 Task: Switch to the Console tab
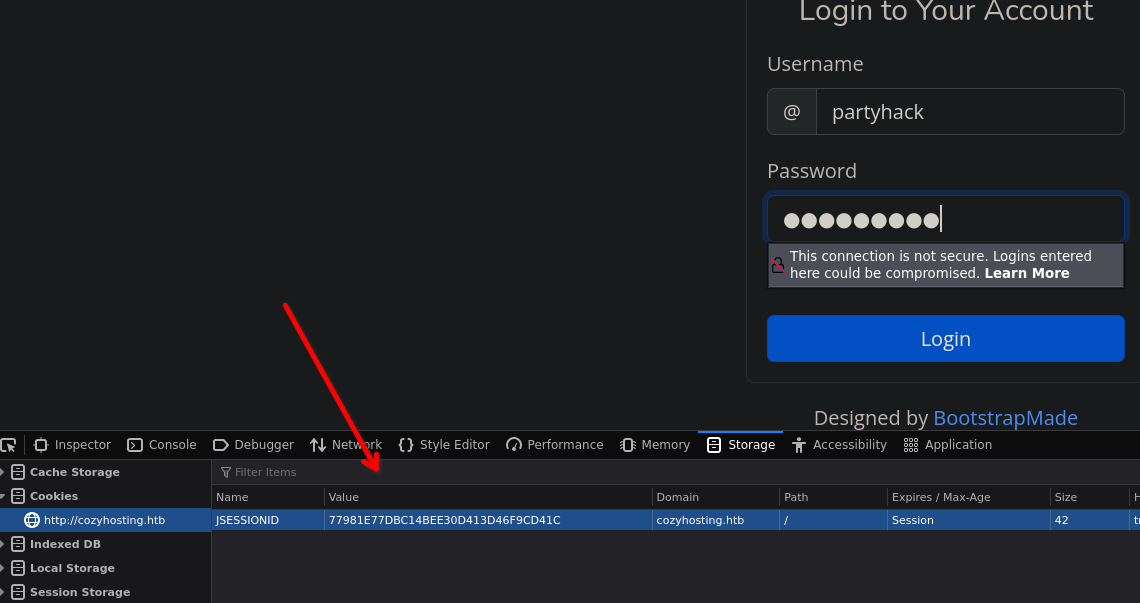162,445
